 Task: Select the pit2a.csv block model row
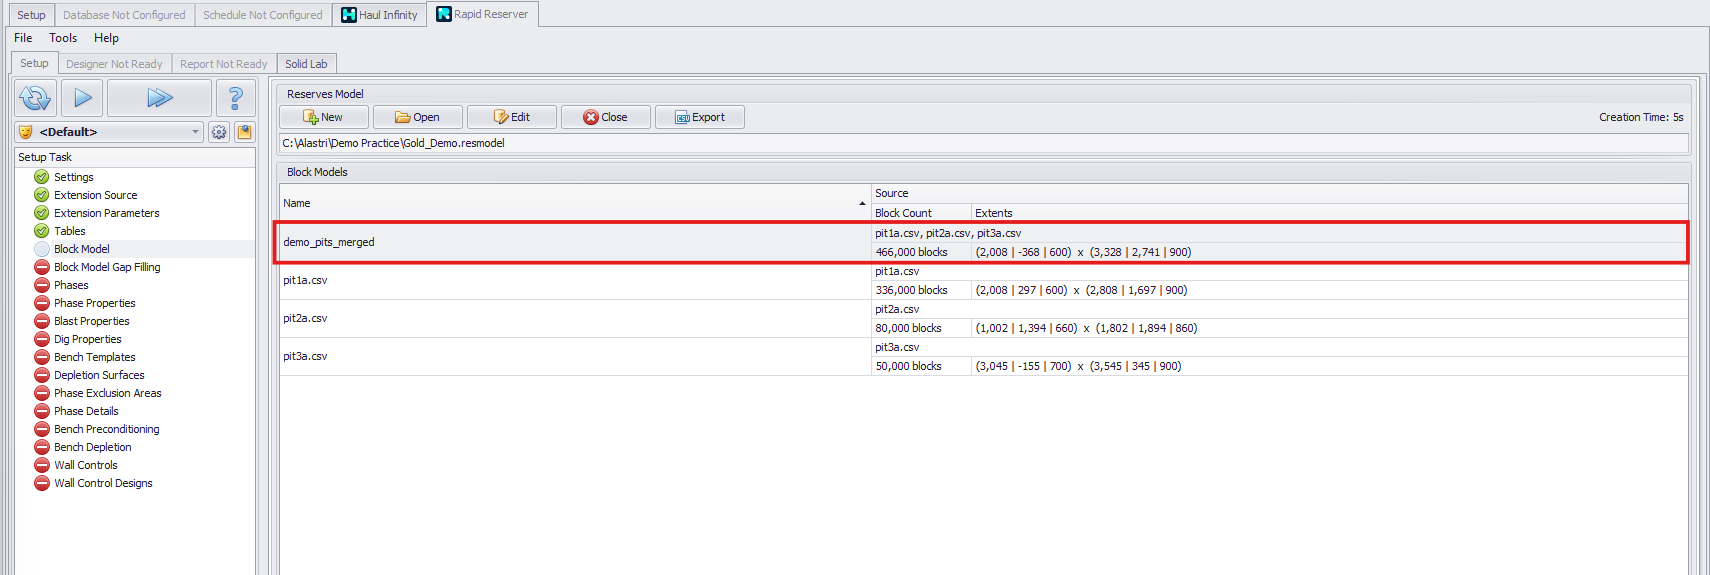tap(574, 319)
